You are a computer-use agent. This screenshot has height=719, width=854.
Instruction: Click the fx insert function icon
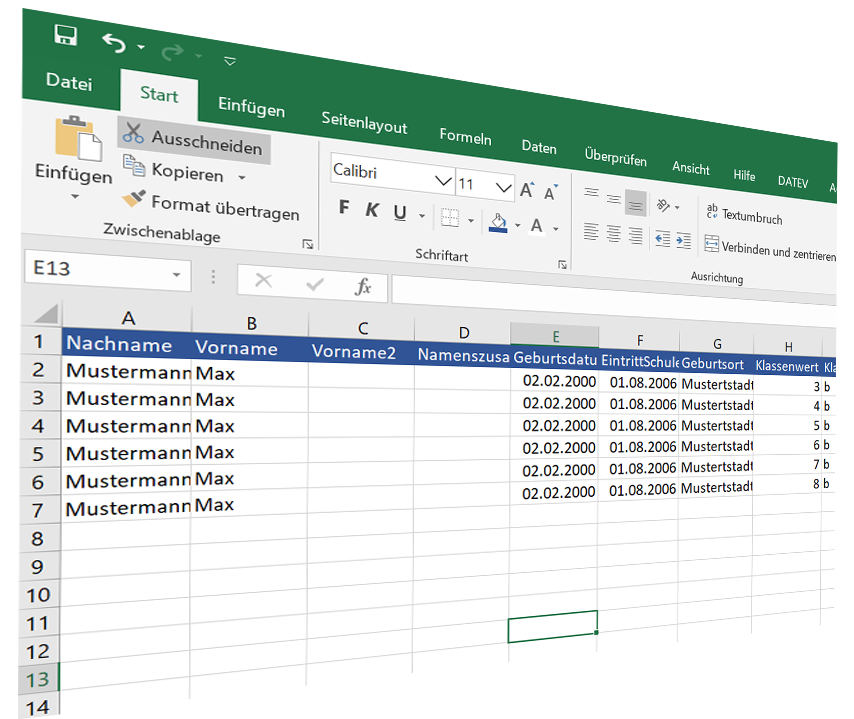pyautogui.click(x=363, y=286)
